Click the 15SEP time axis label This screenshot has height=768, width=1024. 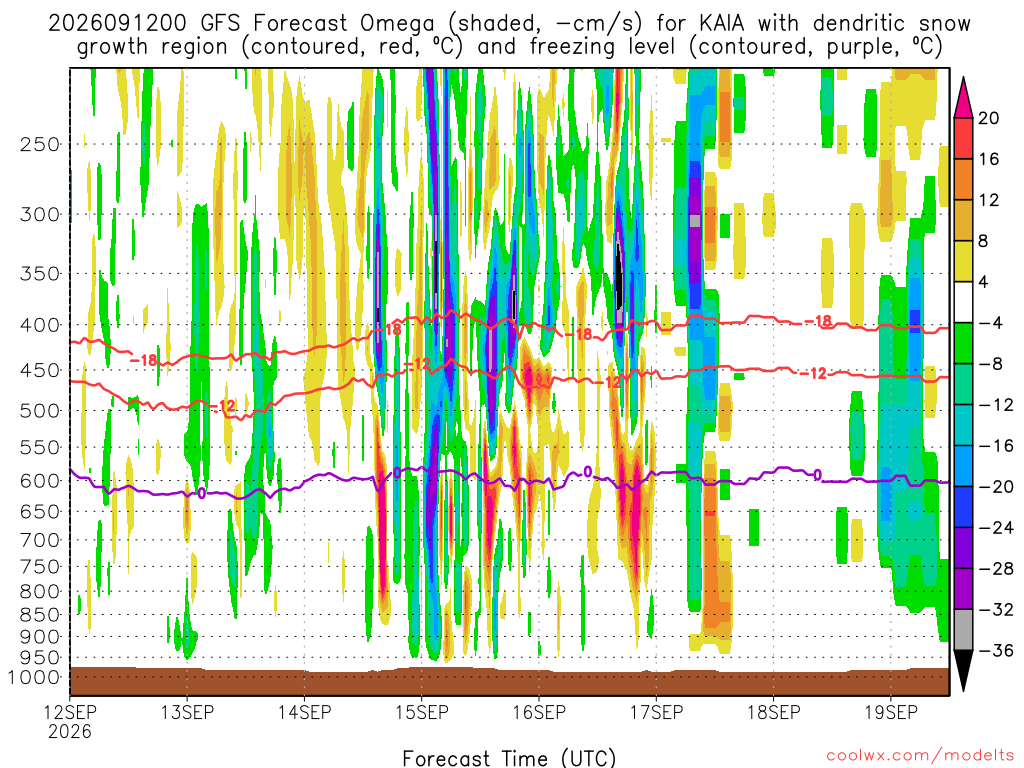(421, 712)
